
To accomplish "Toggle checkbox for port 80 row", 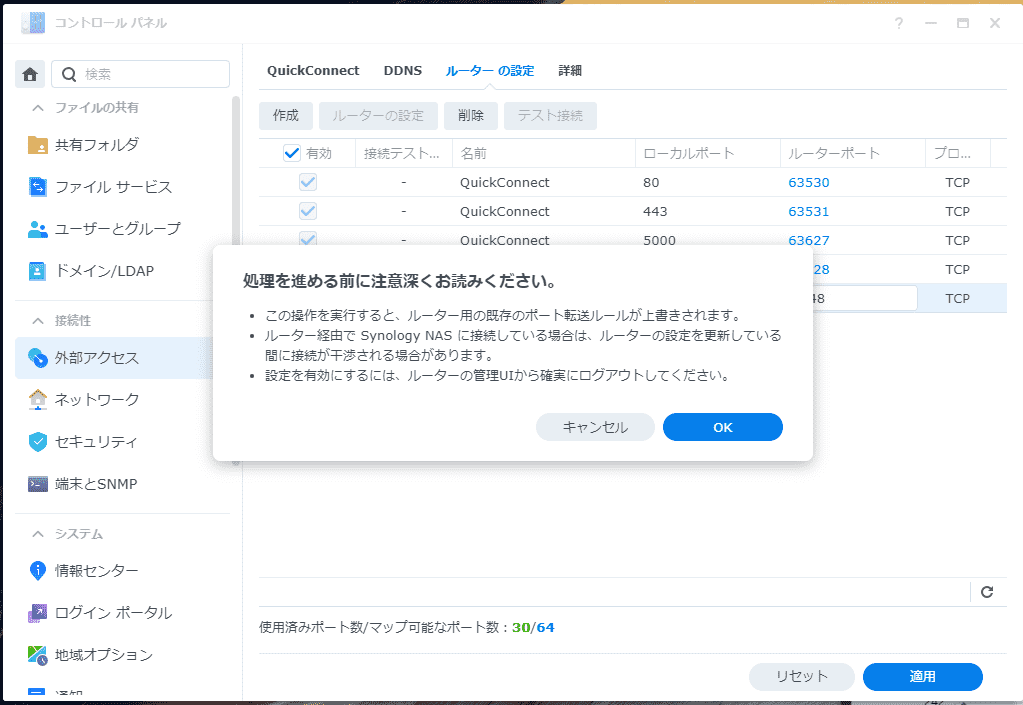I will coord(308,182).
